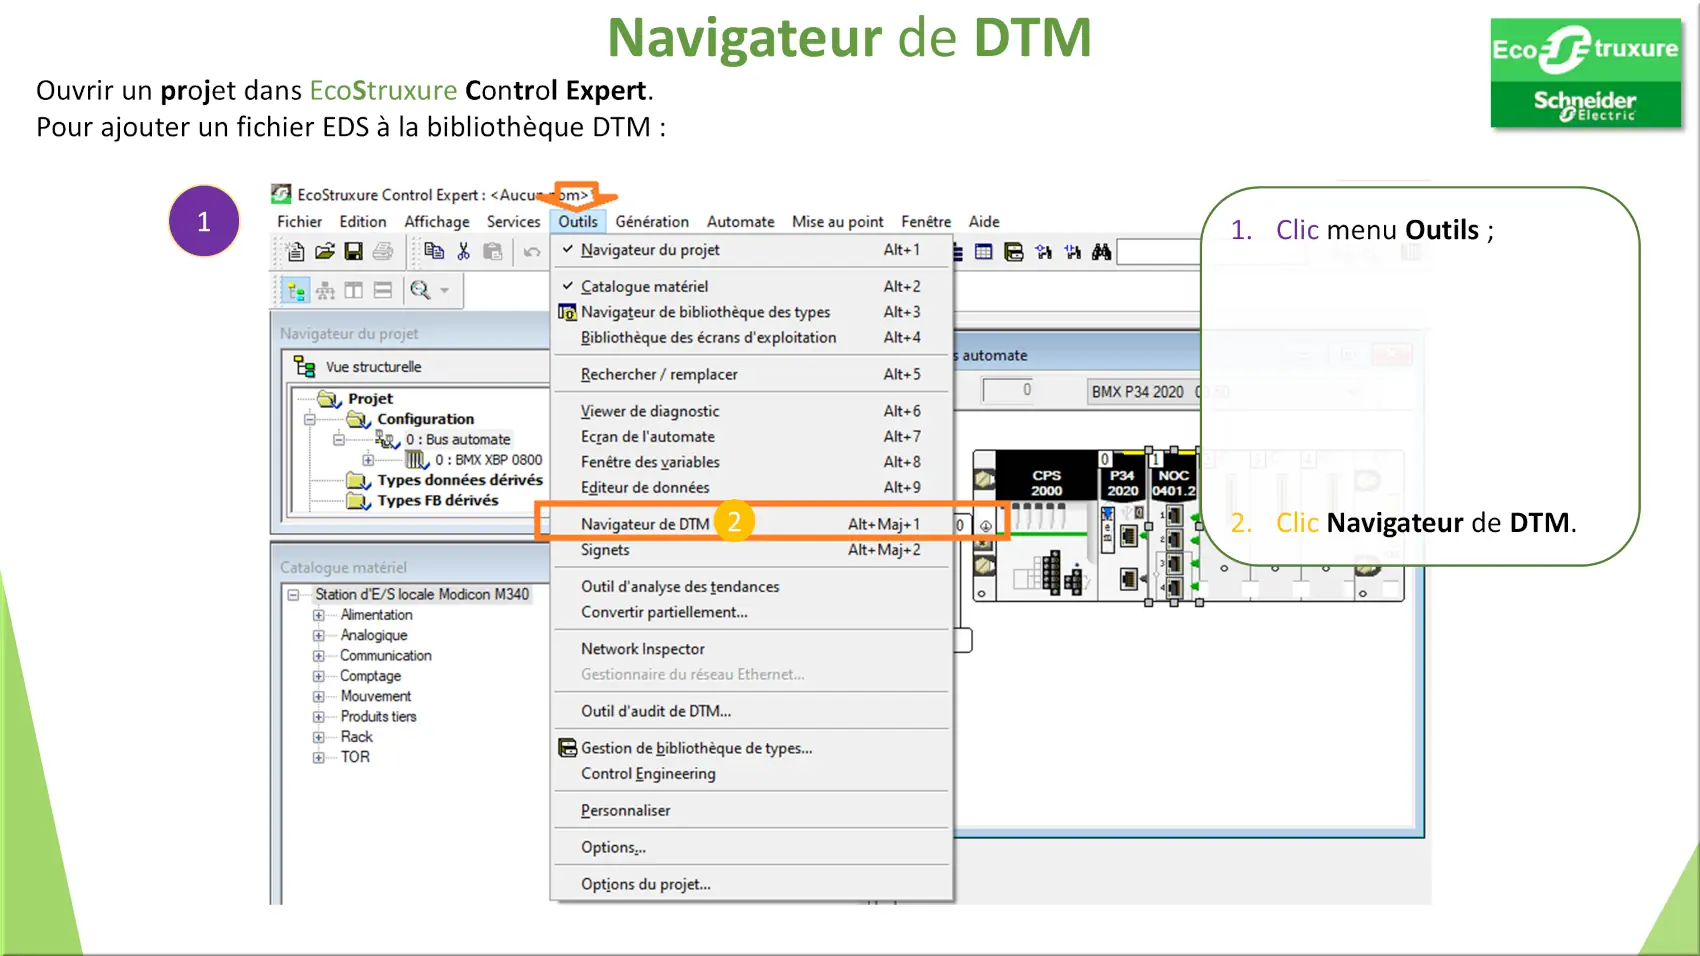
Task: Click the New project toolbar icon
Action: point(295,252)
